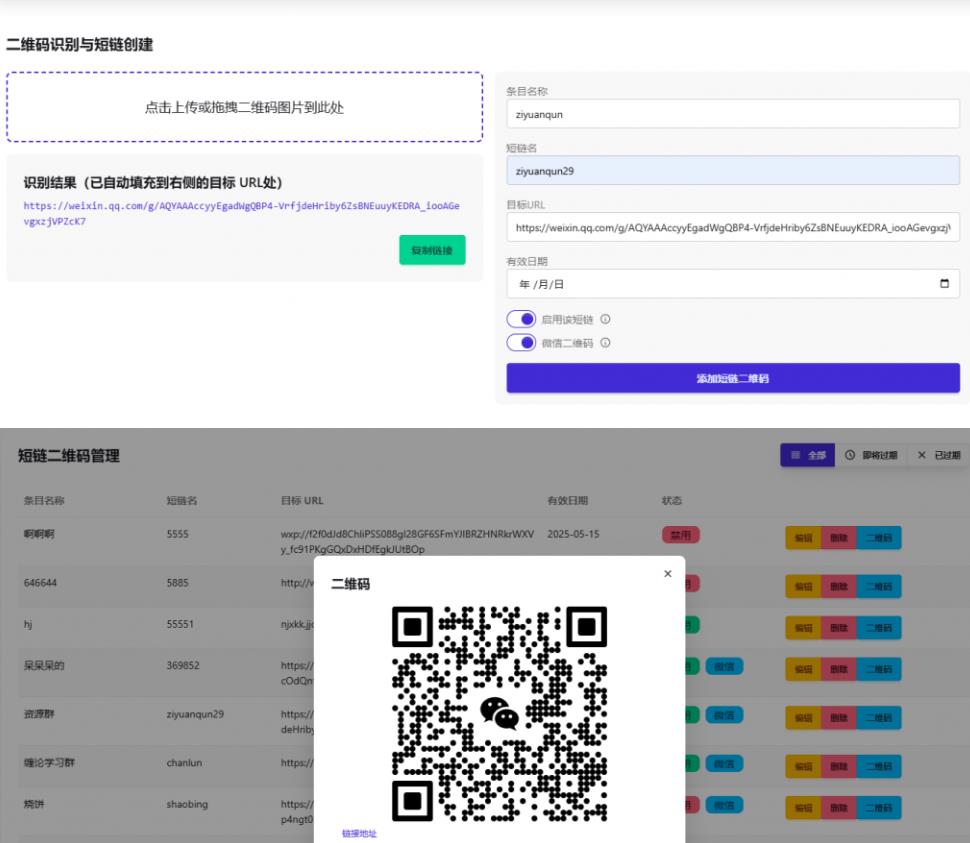The width and height of the screenshot is (970, 843).
Task: Click the QR upload drop zone
Action: [244, 107]
